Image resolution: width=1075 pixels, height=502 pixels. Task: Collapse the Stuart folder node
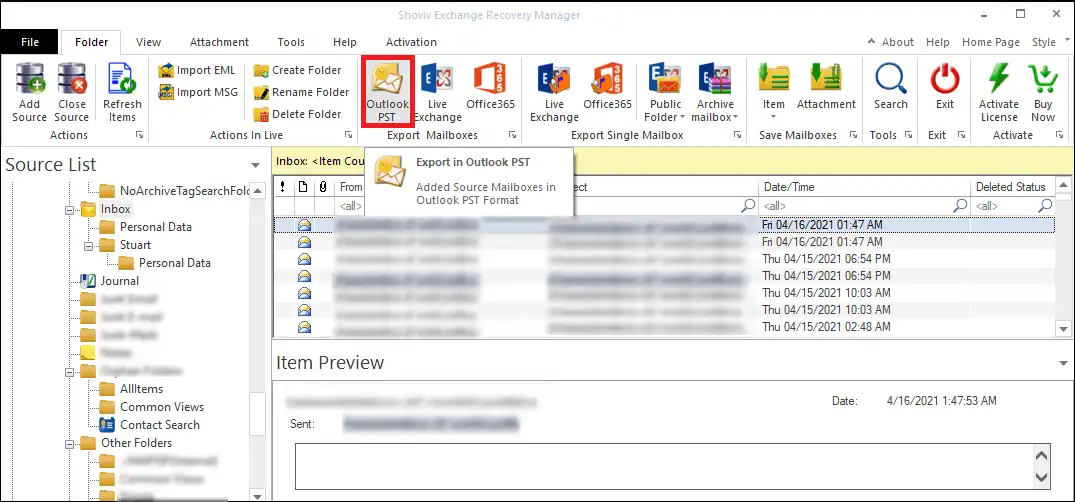[88, 246]
